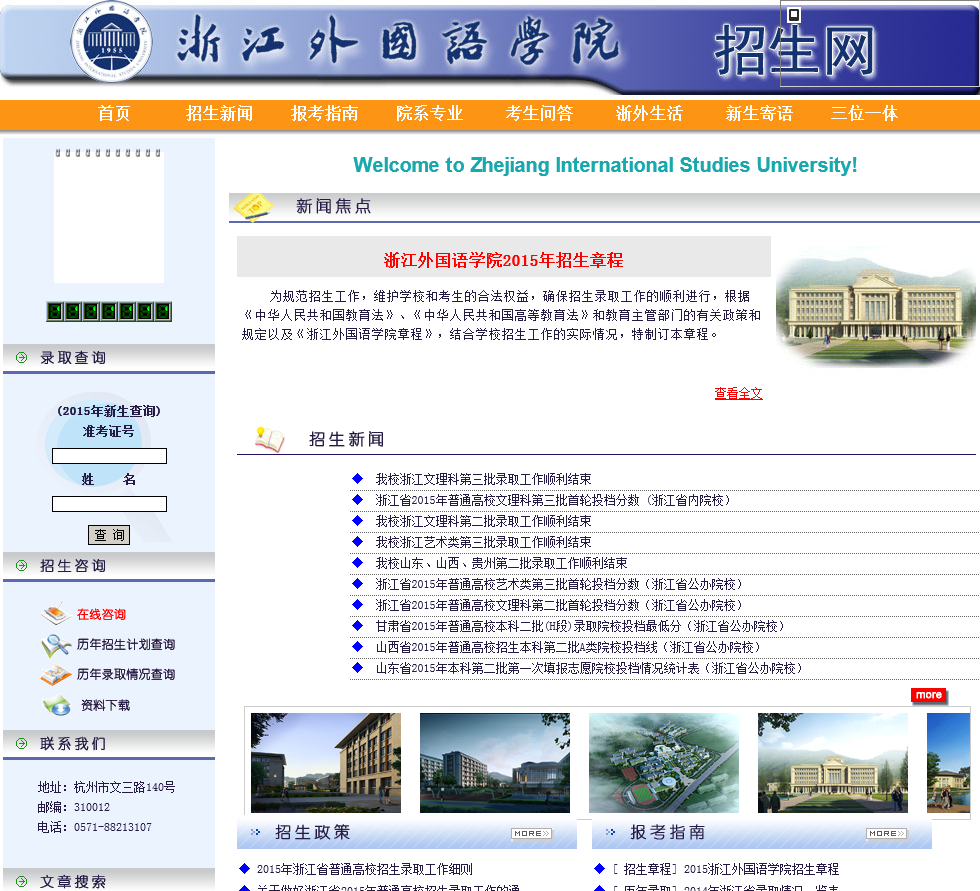Open headline 浙江外国语学院2015年招生章程
The height and width of the screenshot is (891, 980).
(503, 261)
